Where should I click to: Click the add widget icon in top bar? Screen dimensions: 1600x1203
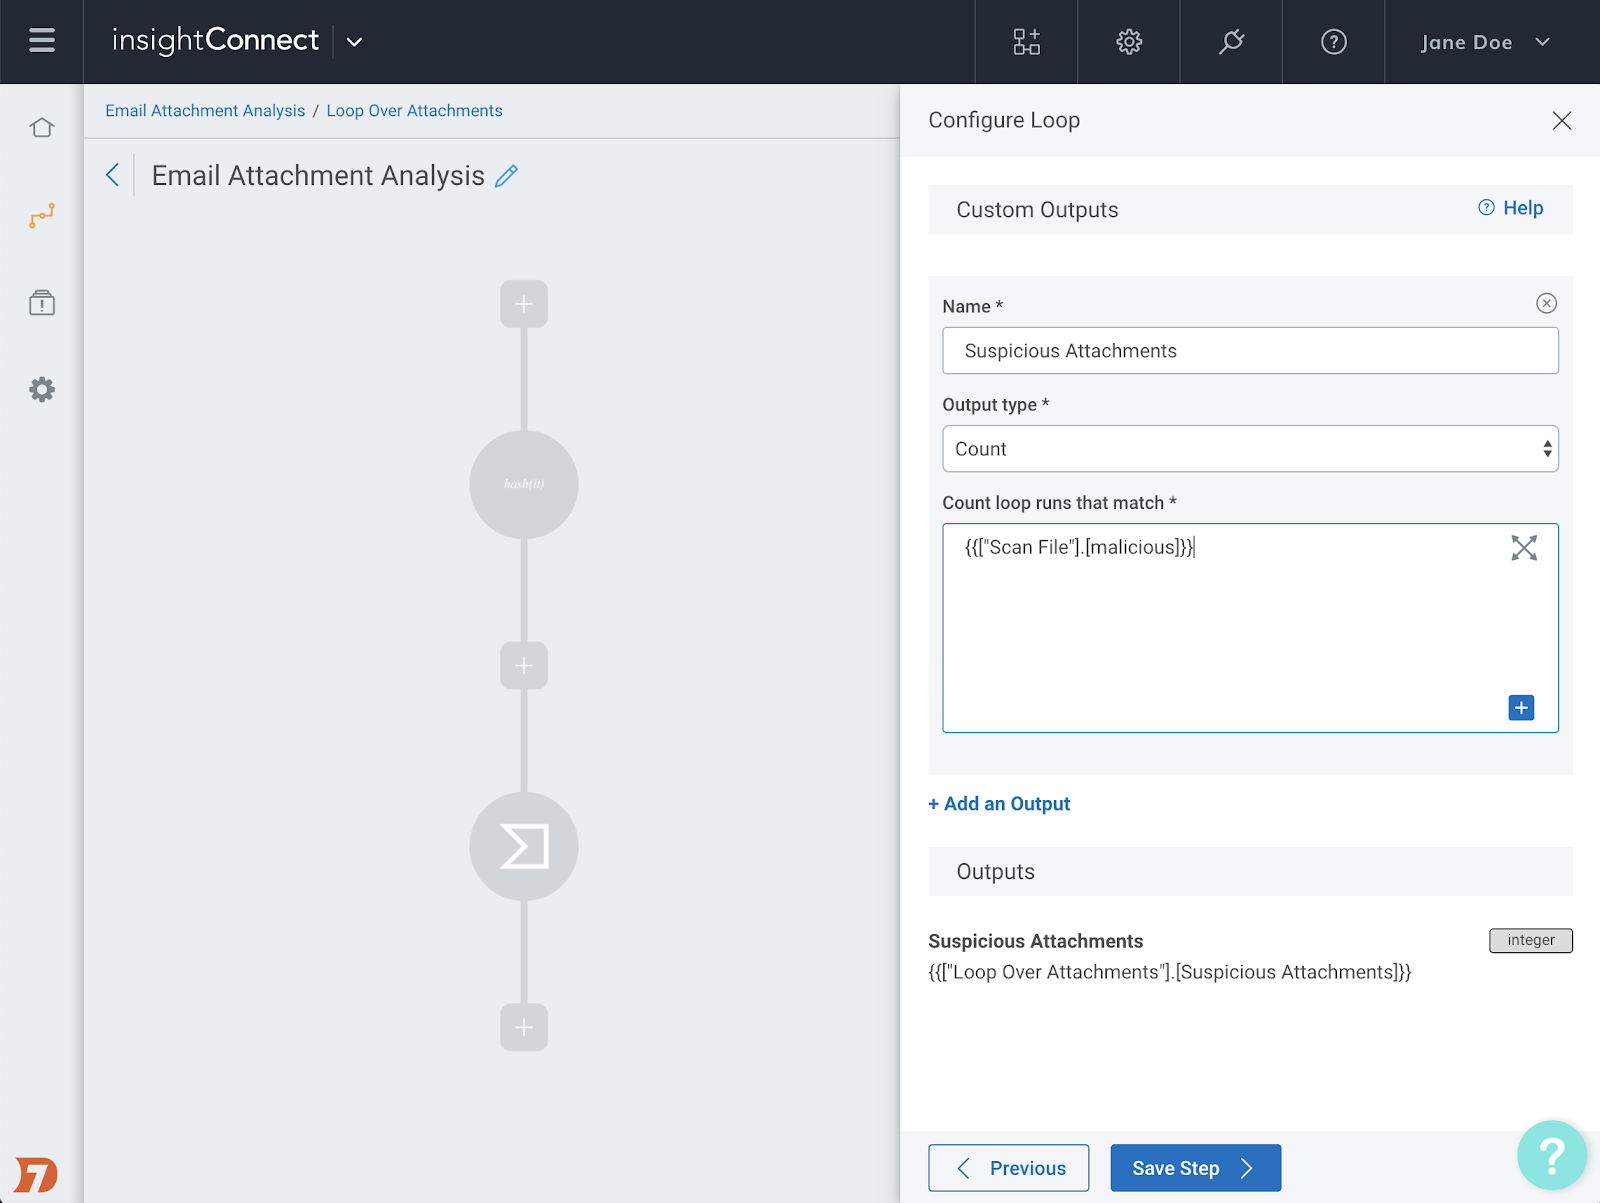click(x=1026, y=42)
